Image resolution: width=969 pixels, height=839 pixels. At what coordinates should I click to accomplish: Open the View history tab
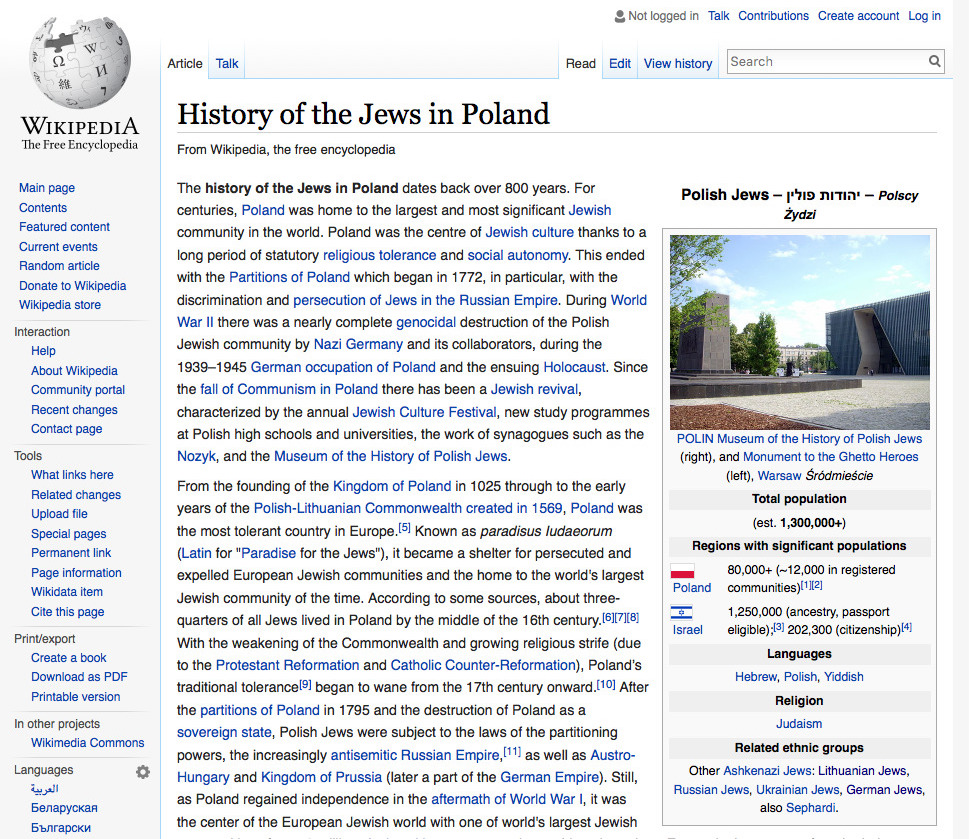coord(677,63)
